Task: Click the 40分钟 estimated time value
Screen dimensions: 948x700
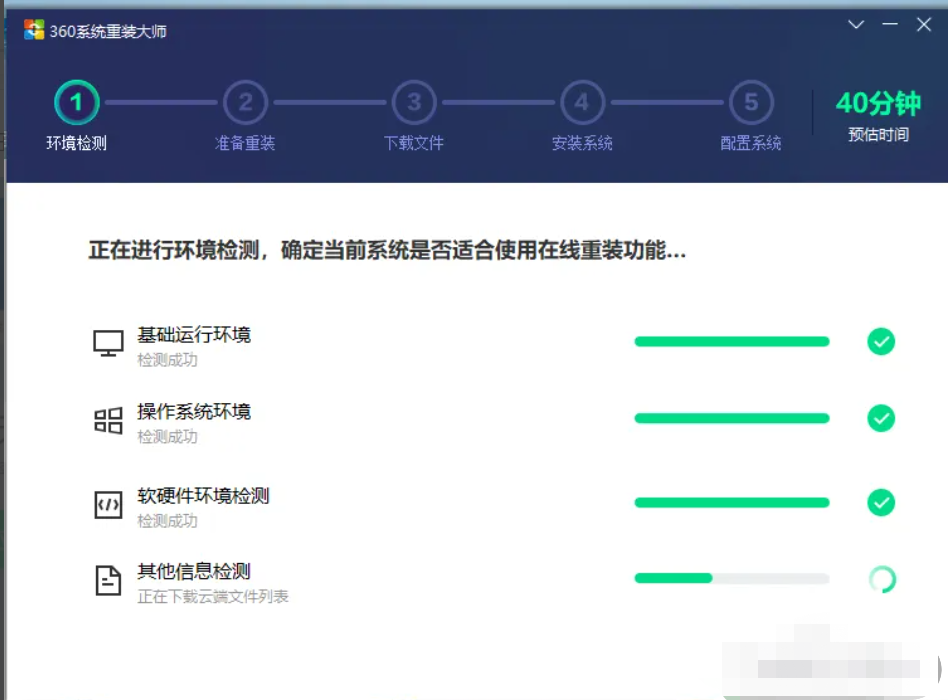Action: click(x=878, y=103)
